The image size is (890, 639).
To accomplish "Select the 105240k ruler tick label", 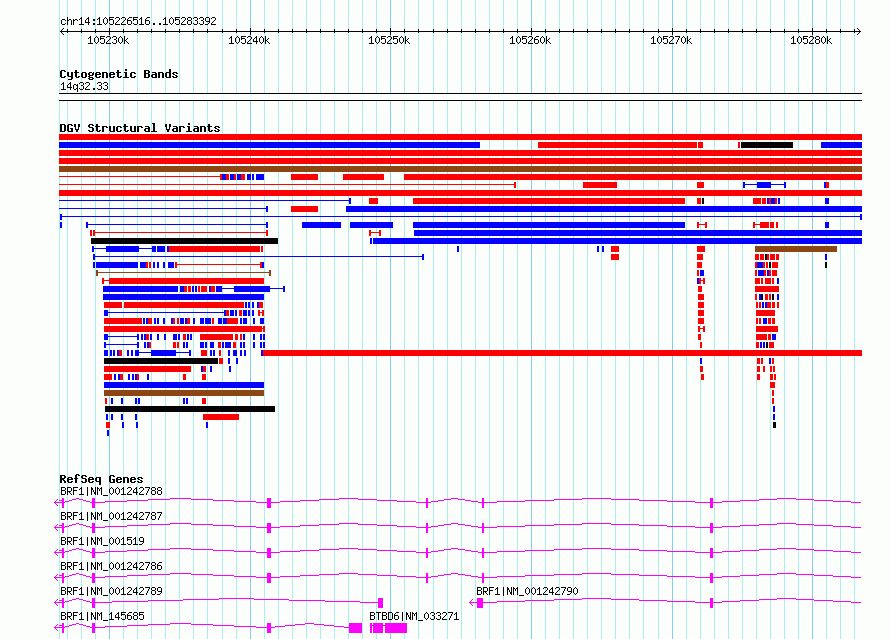I will [x=249, y=40].
